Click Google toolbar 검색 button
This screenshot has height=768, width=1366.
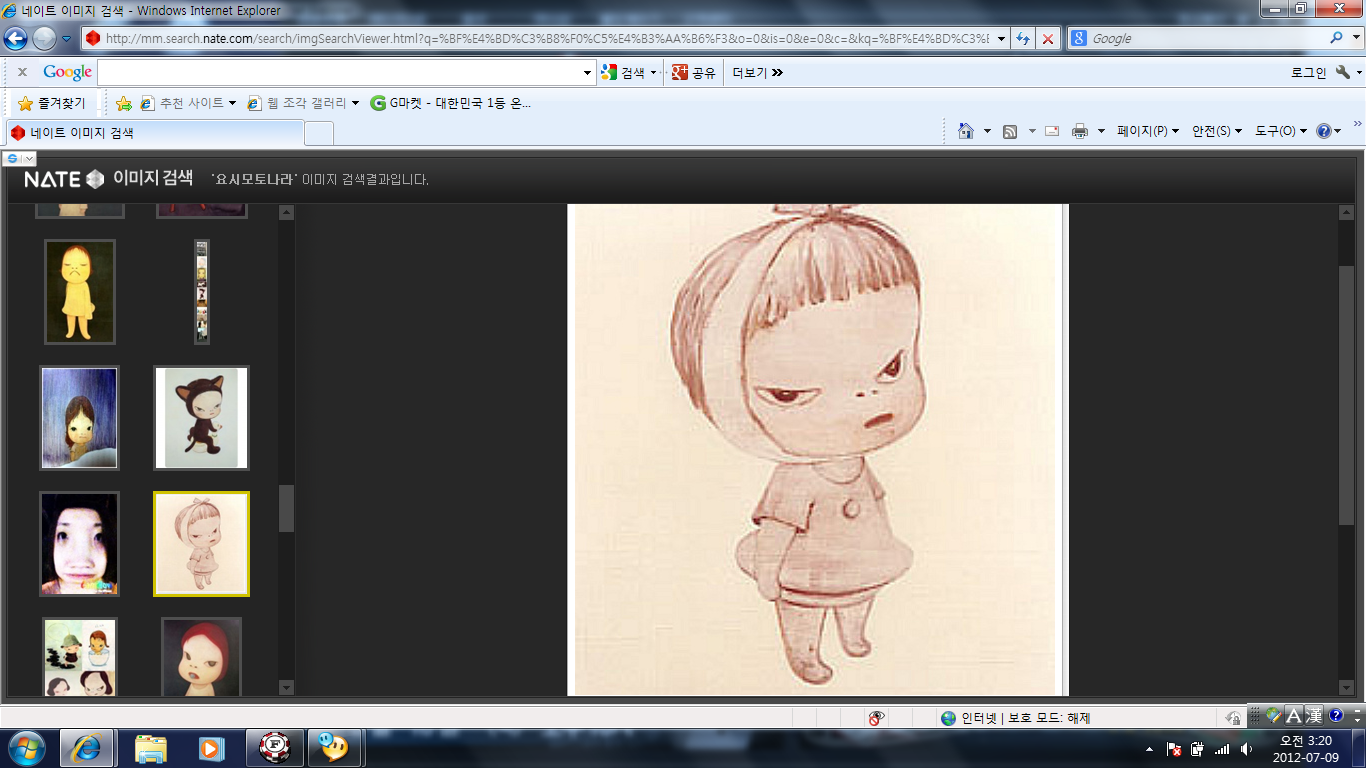623,72
